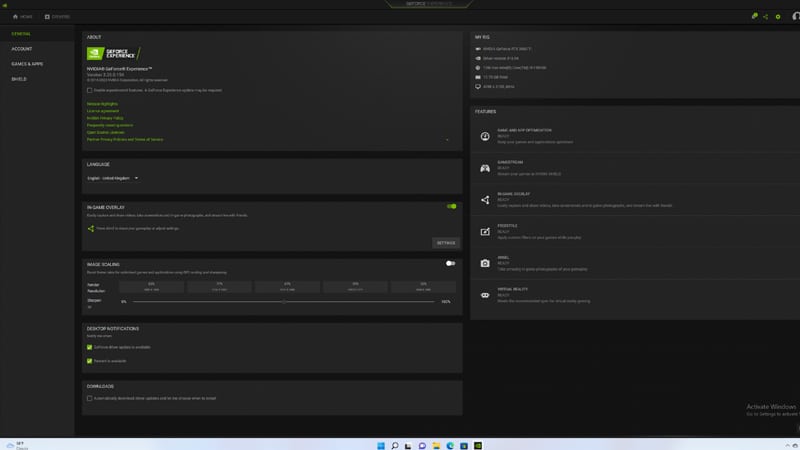Click the Virtual Reality headset icon
Image resolution: width=800 pixels, height=450 pixels.
coord(485,294)
